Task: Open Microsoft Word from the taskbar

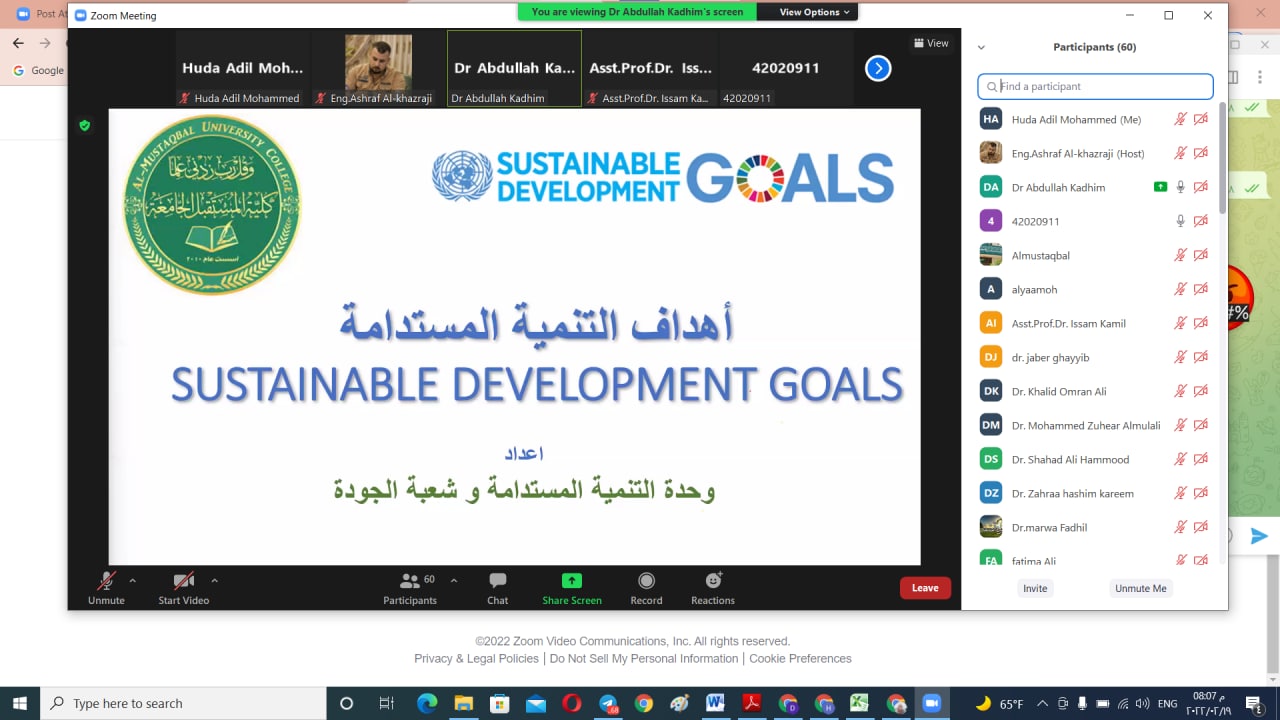Action: point(715,703)
